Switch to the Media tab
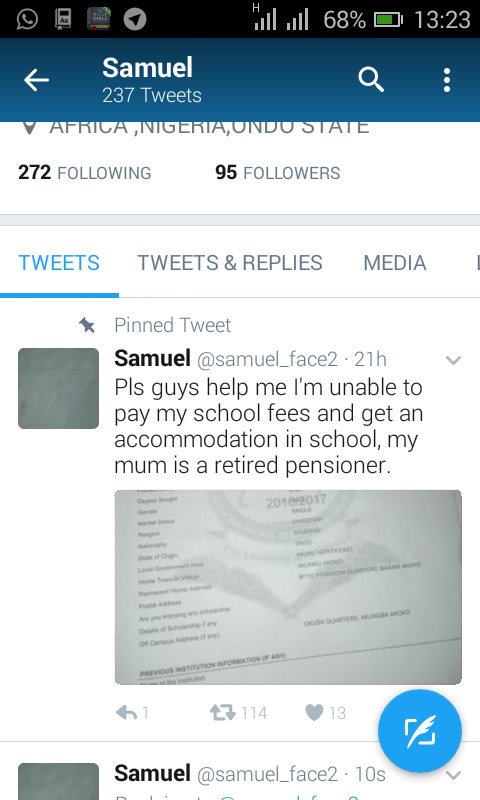 [x=394, y=263]
